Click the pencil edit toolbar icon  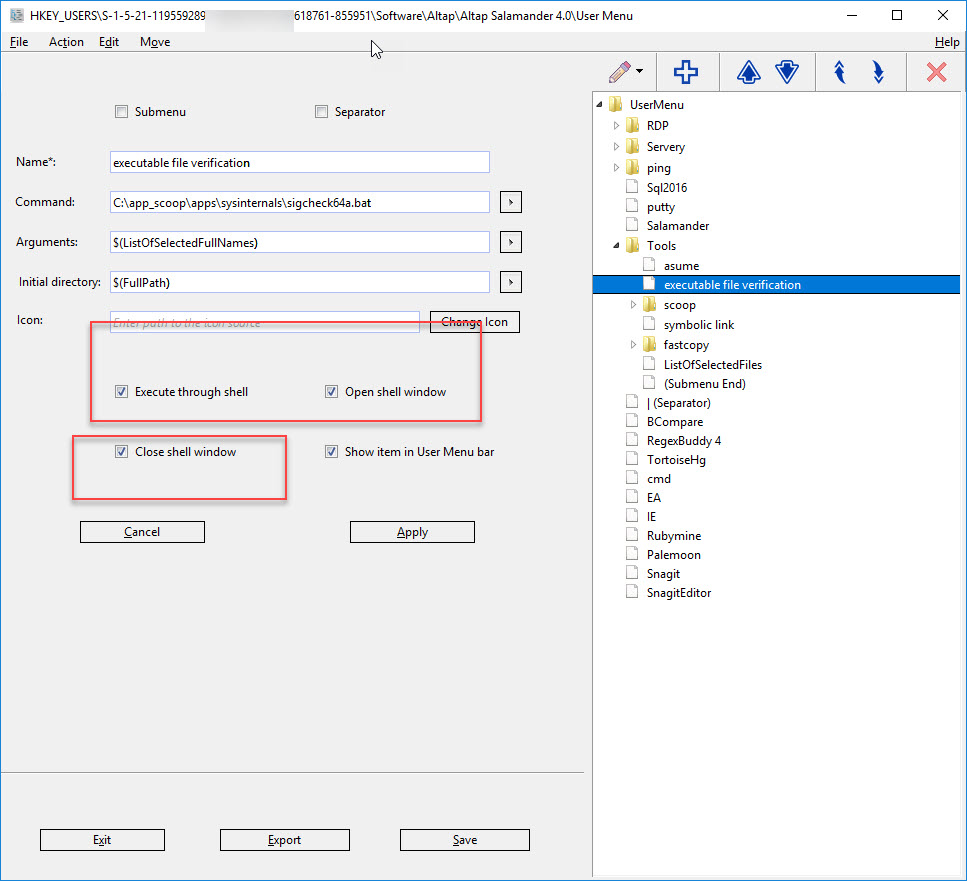(620, 72)
